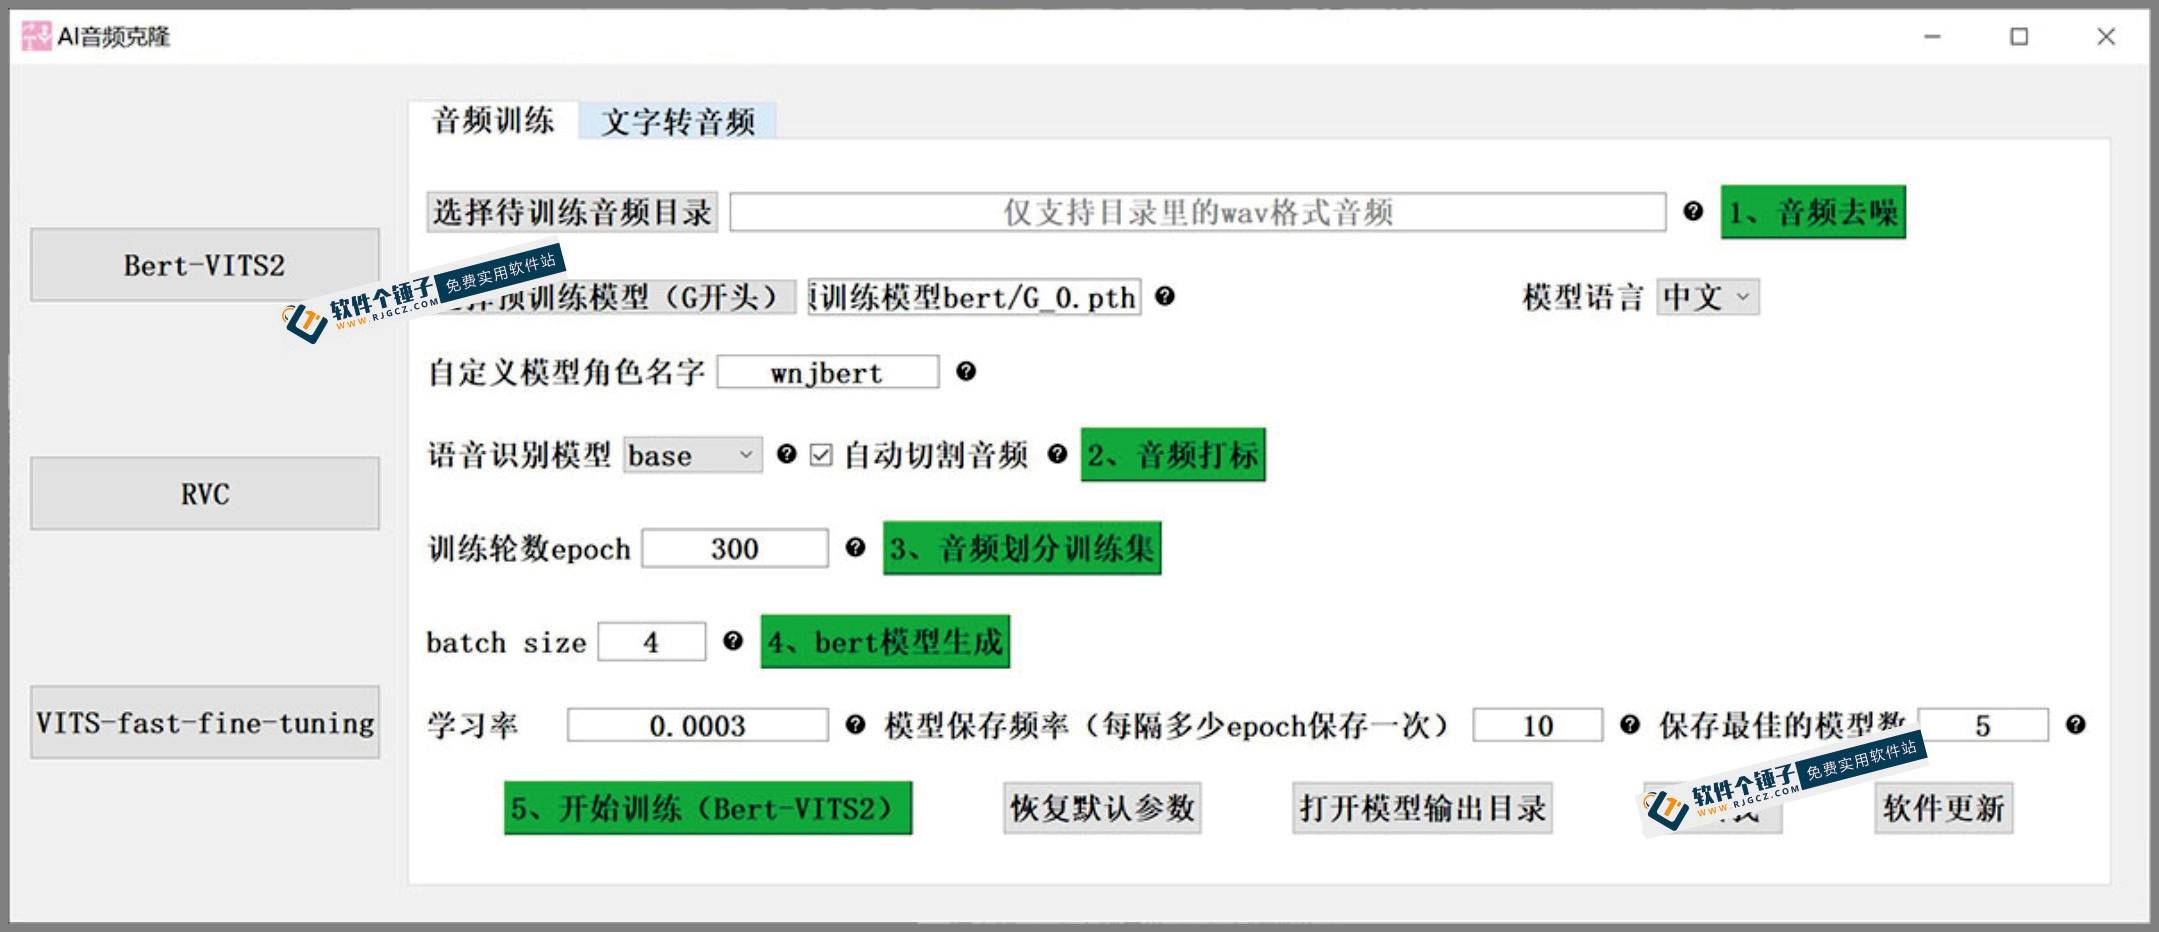Image resolution: width=2159 pixels, height=932 pixels.
Task: Focus the wav audio directory path field
Action: click(x=1198, y=212)
